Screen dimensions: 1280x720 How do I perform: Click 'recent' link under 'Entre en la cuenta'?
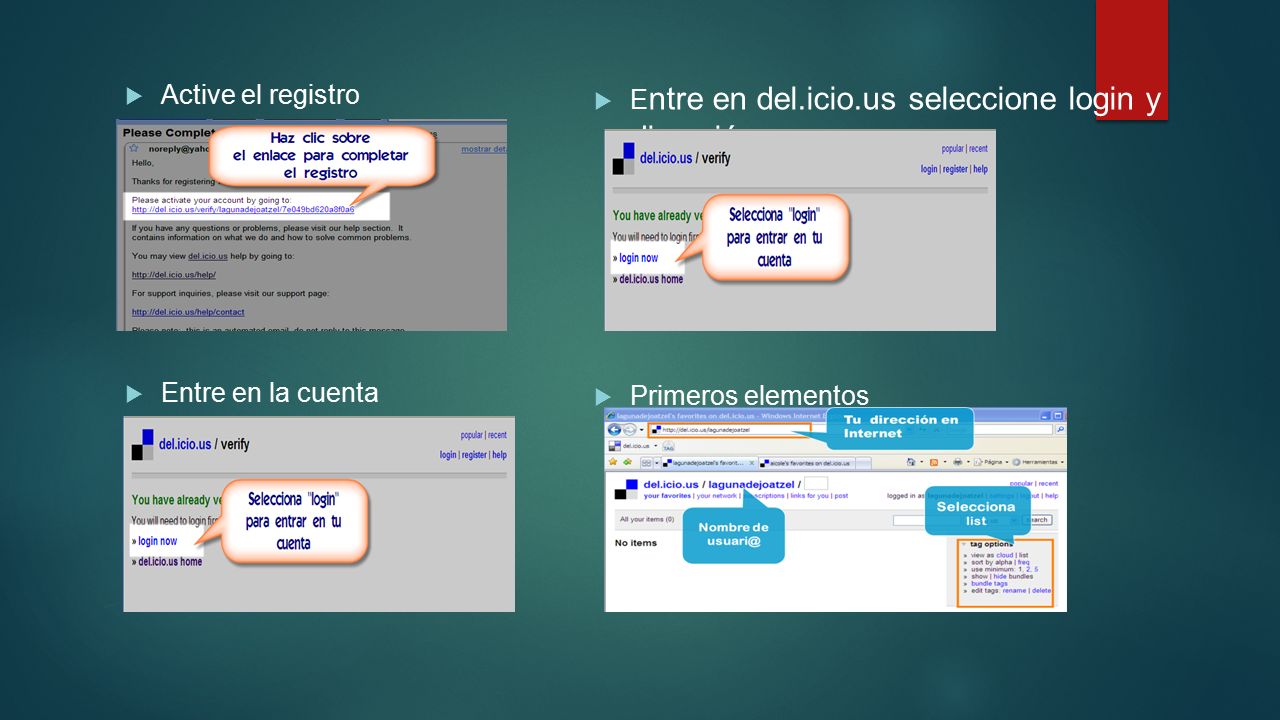point(497,435)
